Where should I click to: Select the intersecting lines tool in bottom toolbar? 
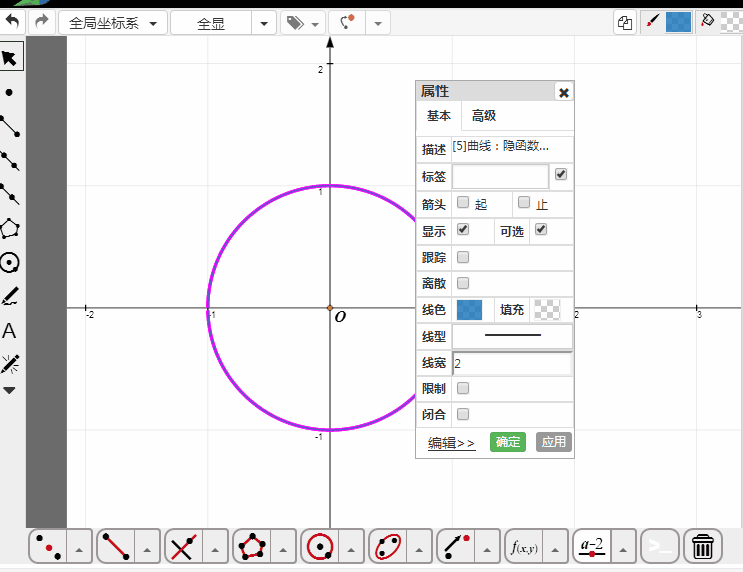[184, 547]
